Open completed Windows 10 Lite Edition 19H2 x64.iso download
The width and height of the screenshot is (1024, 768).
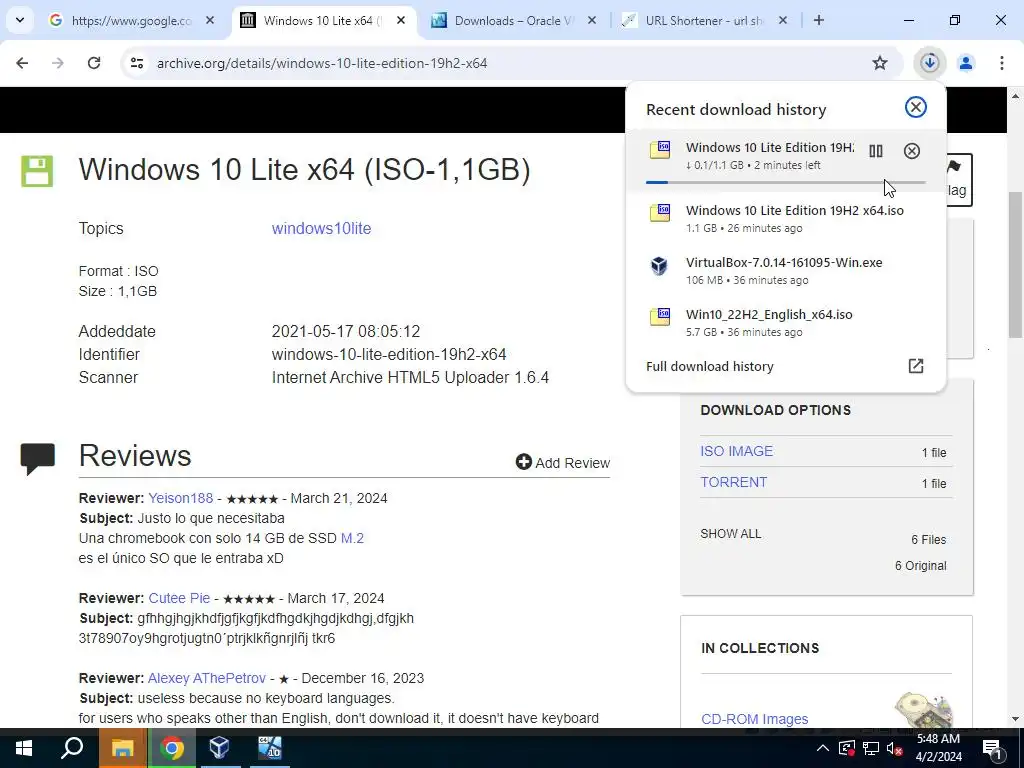(x=785, y=218)
